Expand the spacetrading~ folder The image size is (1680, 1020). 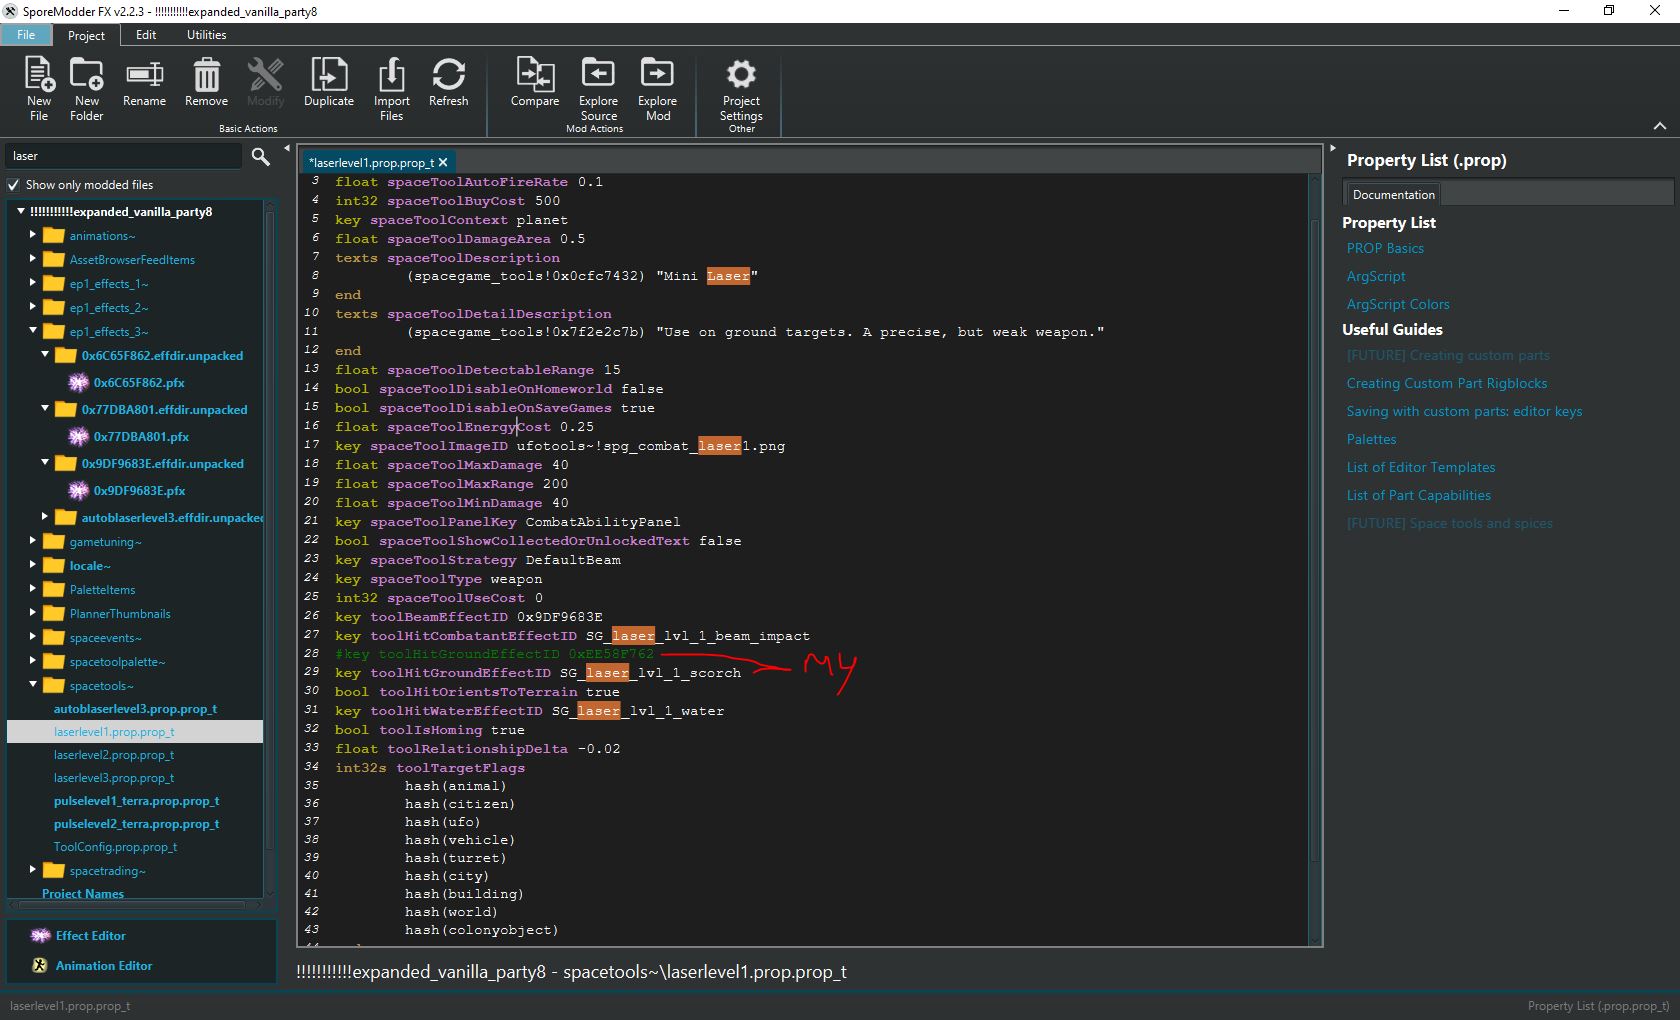(x=33, y=870)
